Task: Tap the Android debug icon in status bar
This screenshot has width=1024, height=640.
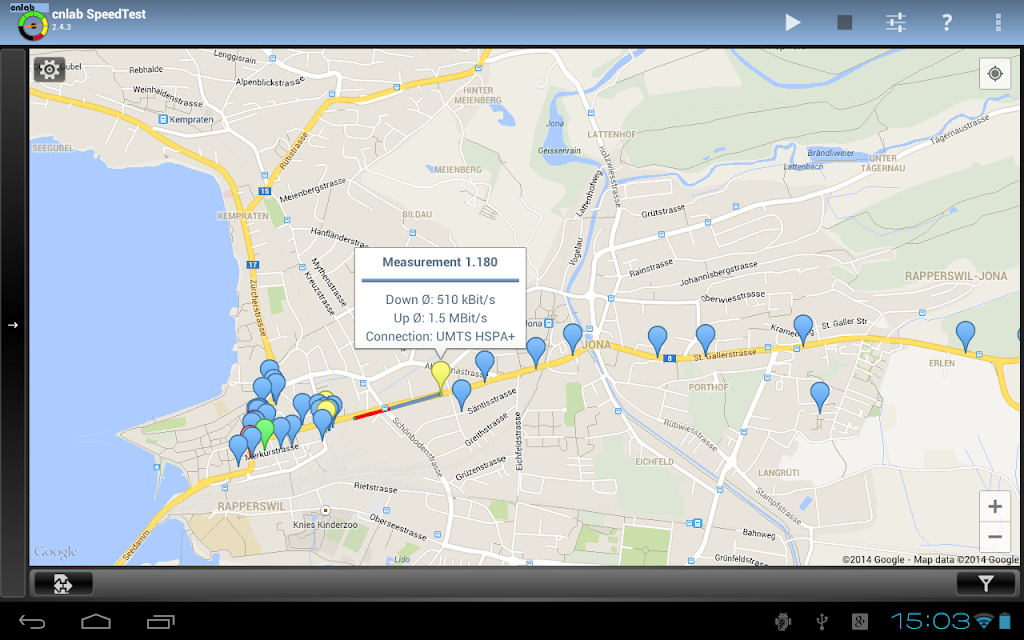Action: 783,621
